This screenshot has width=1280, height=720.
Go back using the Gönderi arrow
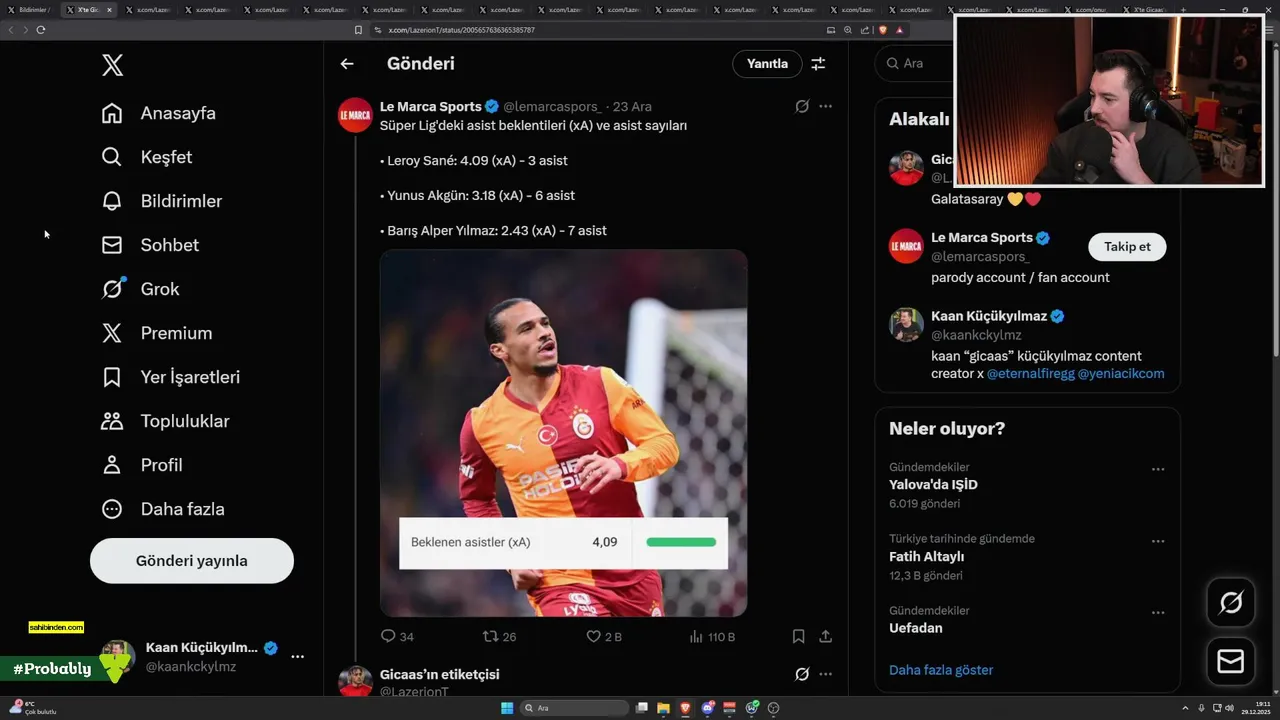pos(347,64)
